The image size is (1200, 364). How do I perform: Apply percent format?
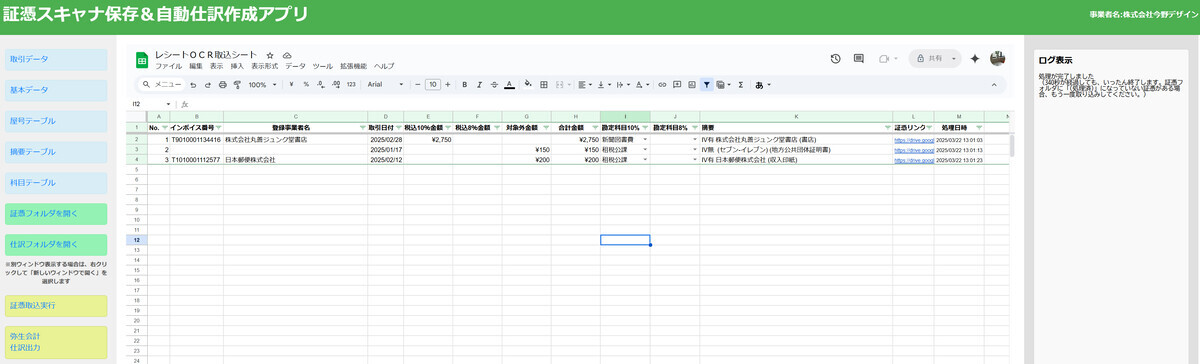(306, 85)
